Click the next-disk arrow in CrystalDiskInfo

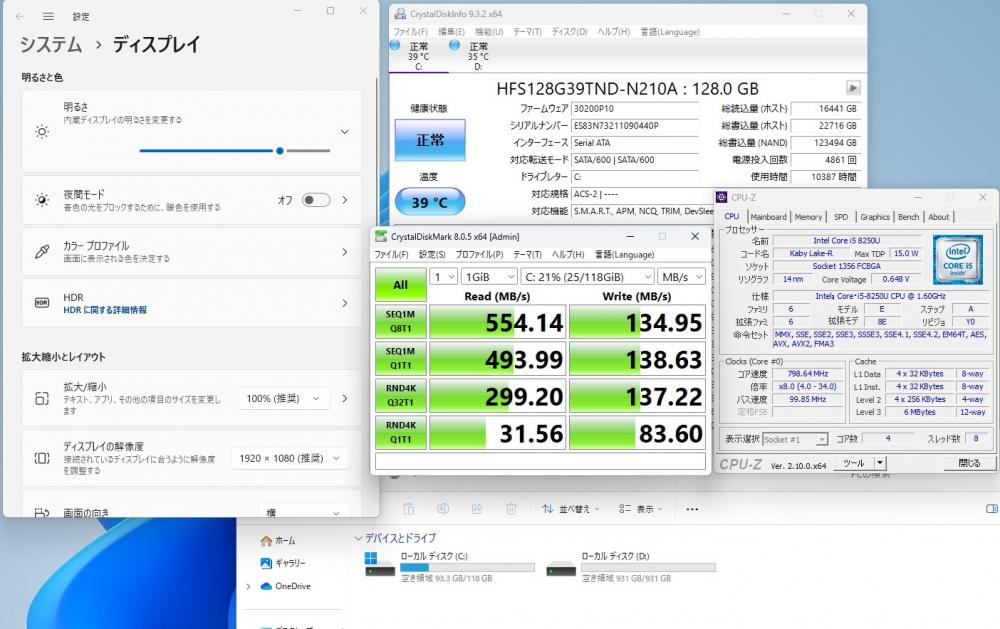853,88
